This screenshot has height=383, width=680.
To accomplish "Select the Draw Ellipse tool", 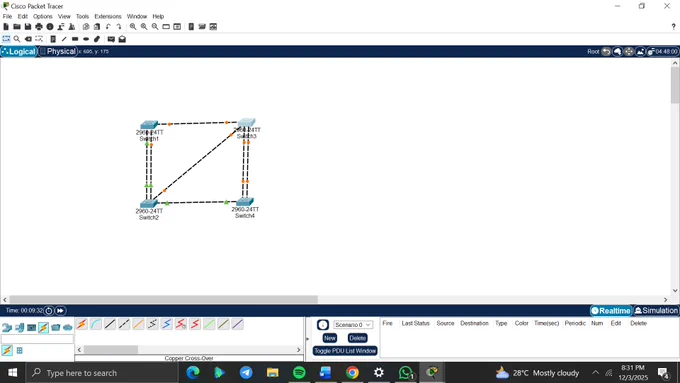I will (x=86, y=39).
